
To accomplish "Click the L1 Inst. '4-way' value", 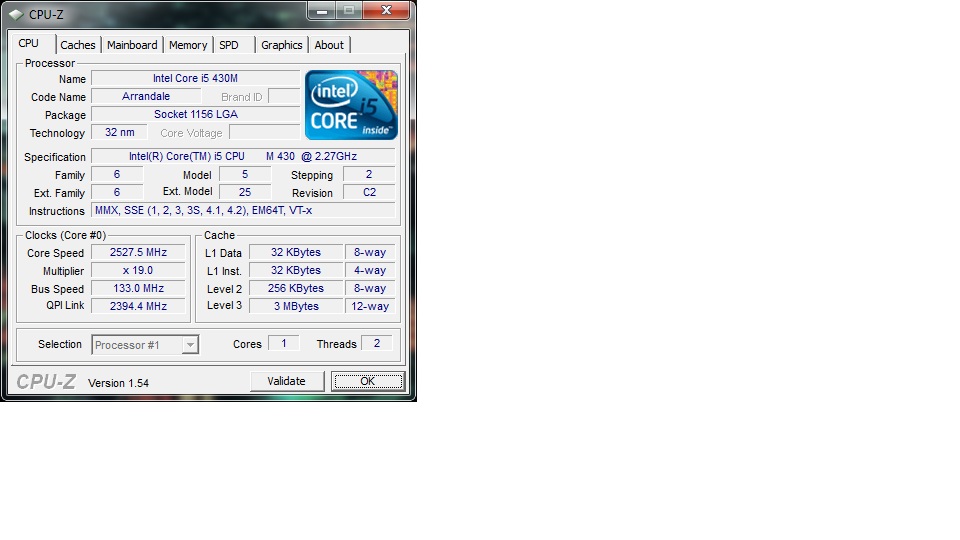I will coord(370,270).
